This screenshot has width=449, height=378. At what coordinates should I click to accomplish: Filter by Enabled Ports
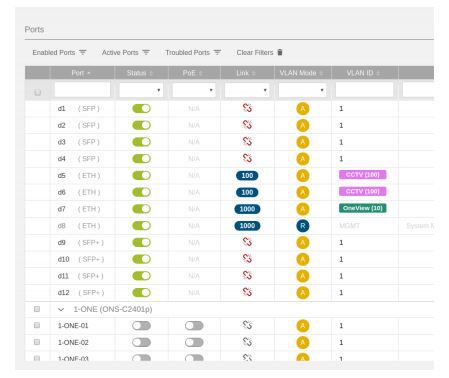(x=59, y=52)
